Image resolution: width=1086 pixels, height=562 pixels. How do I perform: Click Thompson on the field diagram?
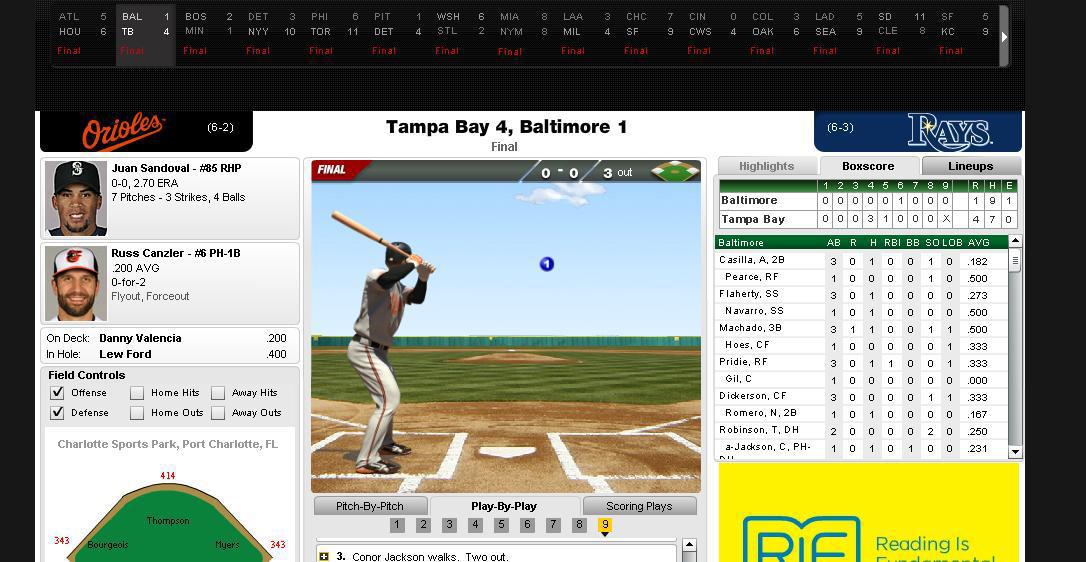coord(168,520)
